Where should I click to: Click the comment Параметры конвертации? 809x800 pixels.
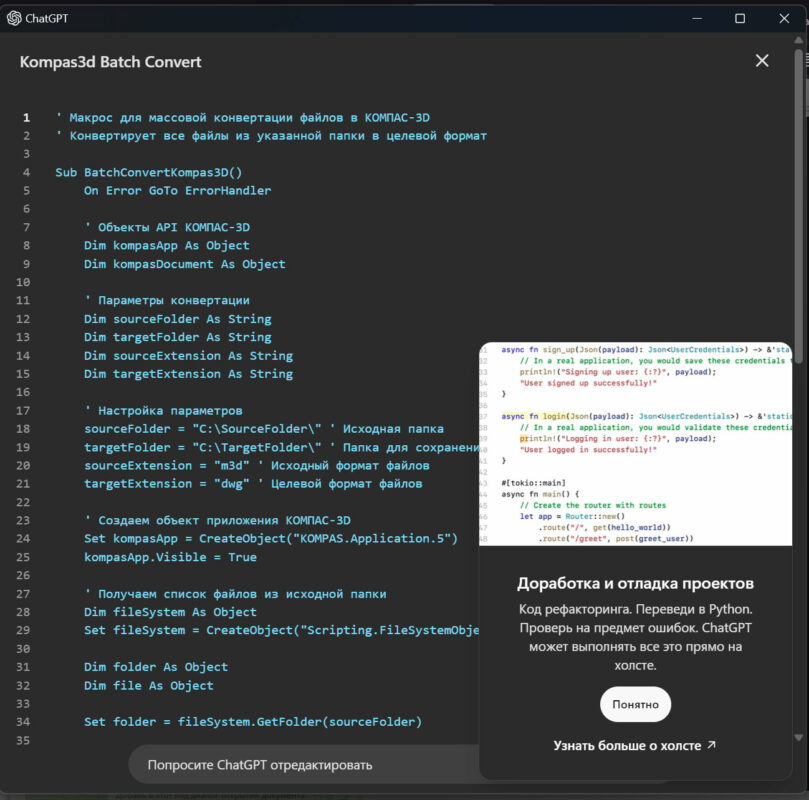point(167,301)
